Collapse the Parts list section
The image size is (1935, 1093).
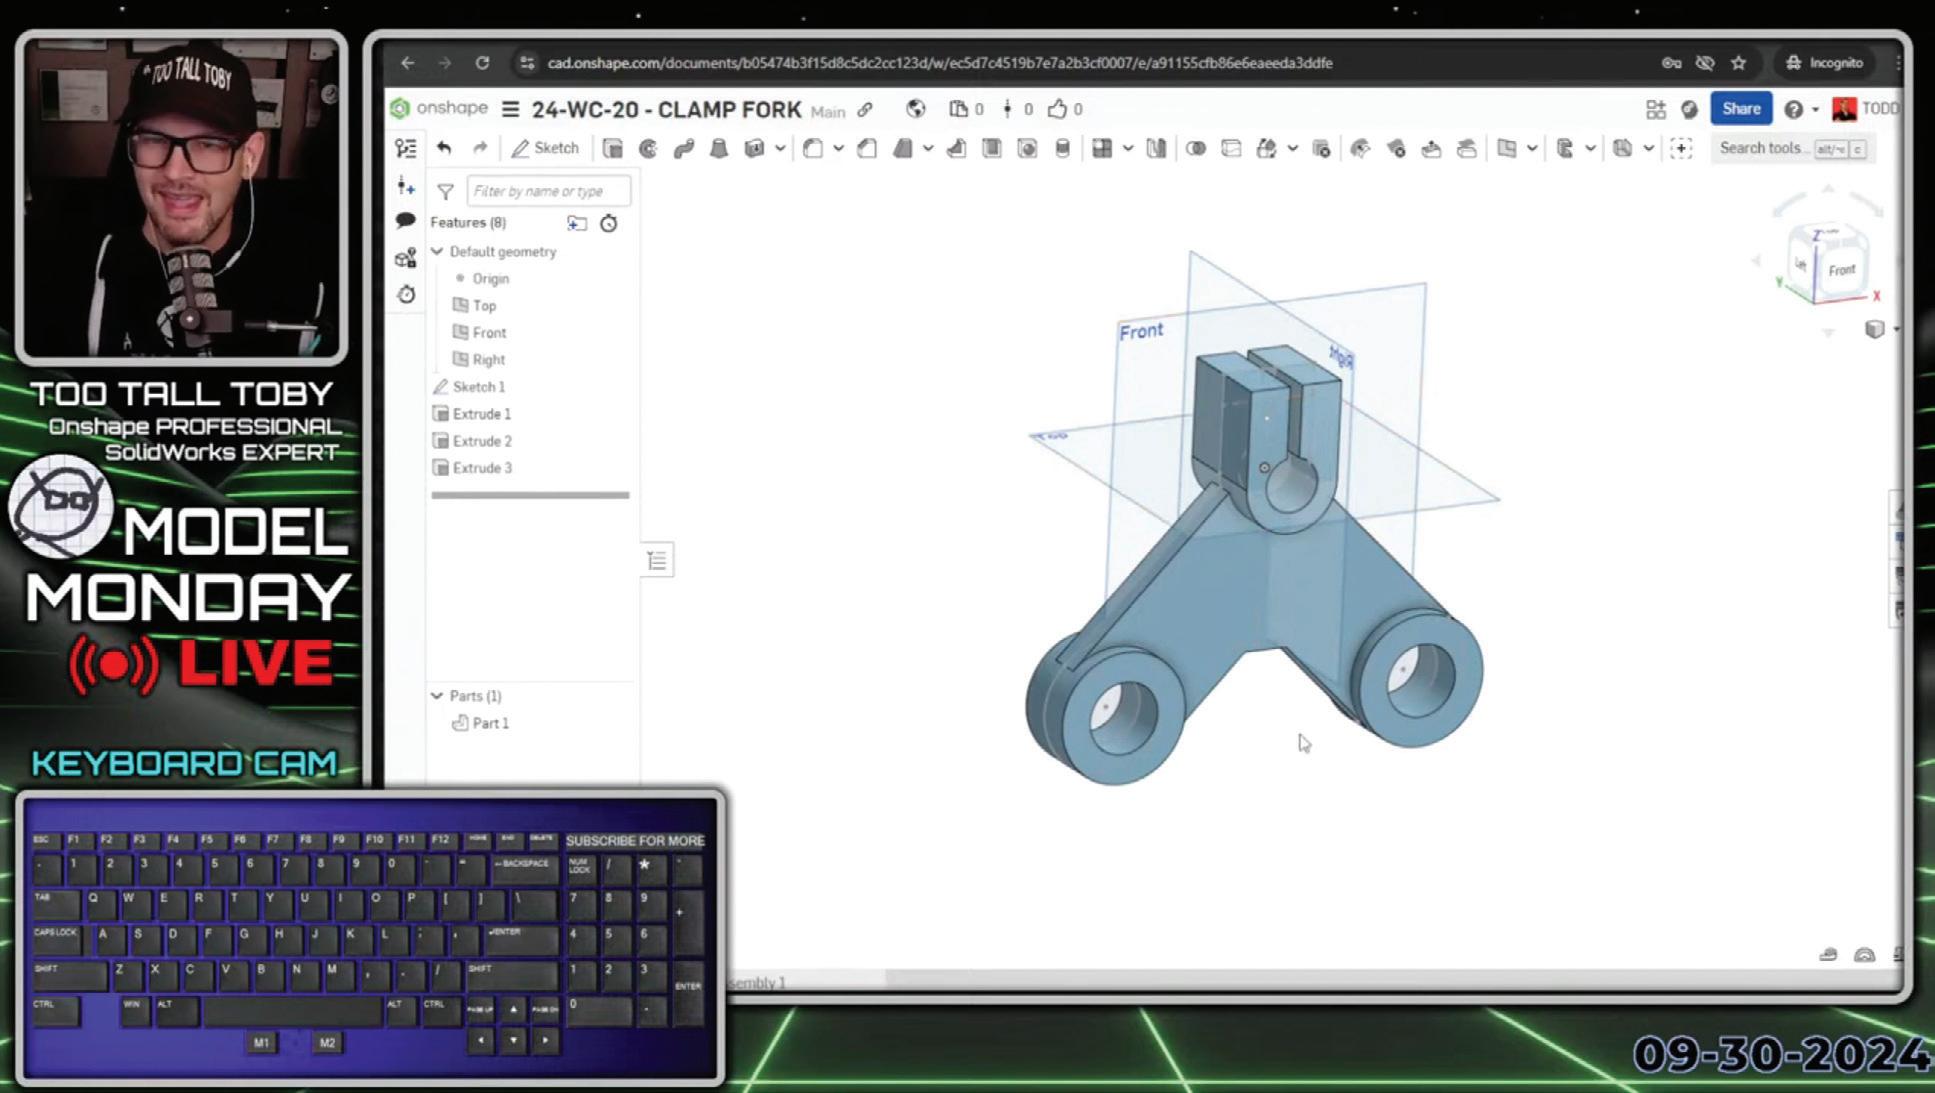(437, 695)
